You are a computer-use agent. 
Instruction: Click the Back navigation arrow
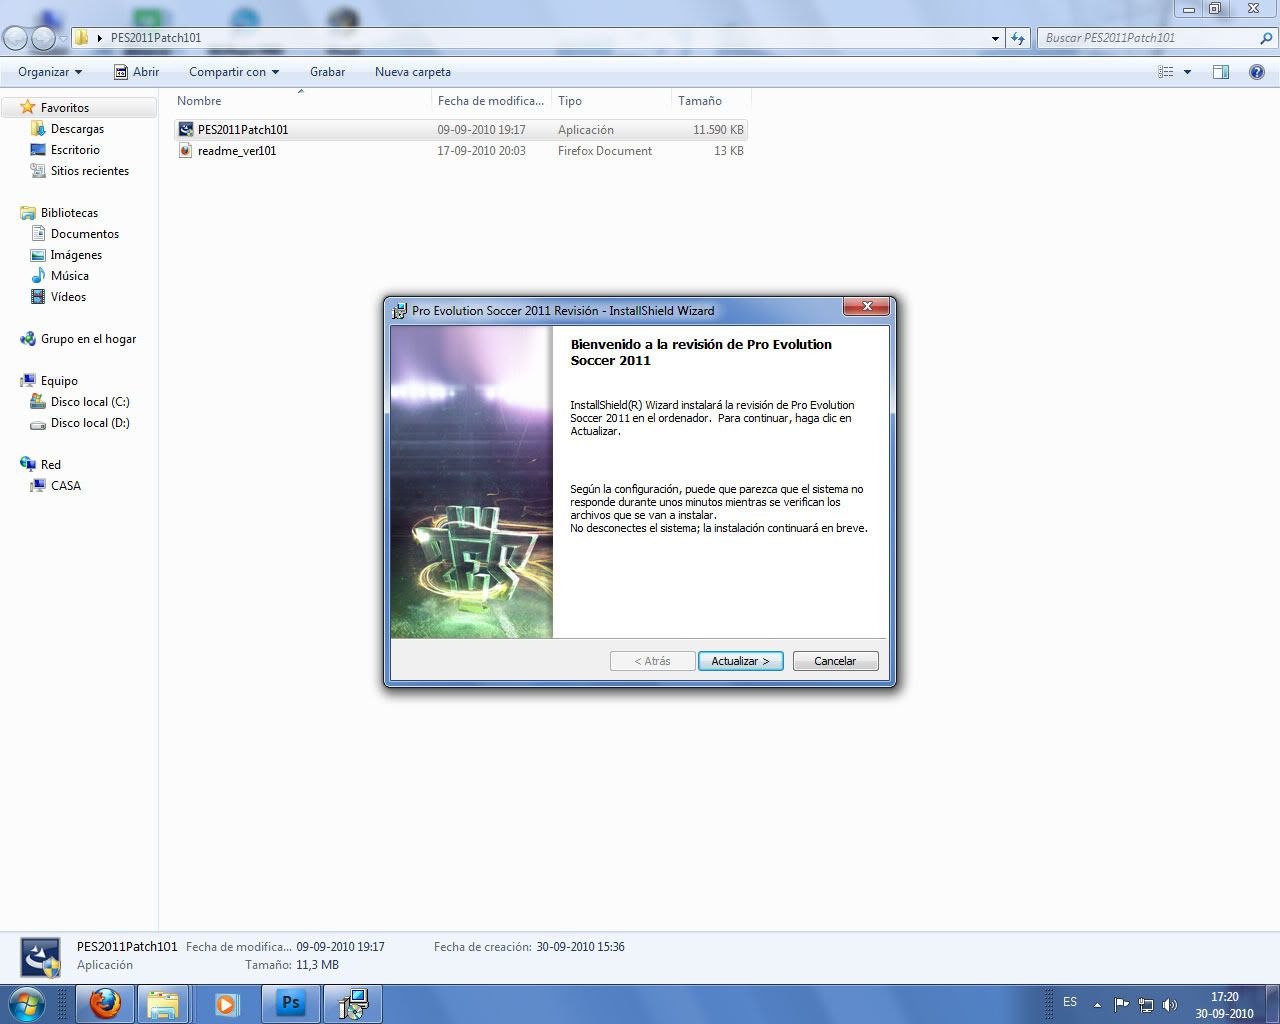tap(15, 38)
